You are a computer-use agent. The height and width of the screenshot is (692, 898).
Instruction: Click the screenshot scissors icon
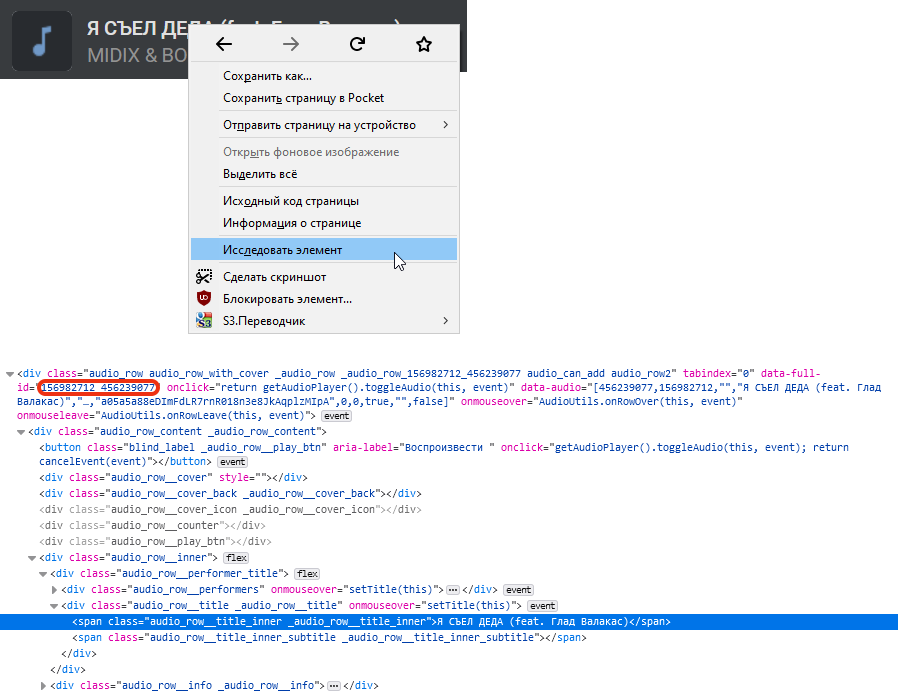(204, 277)
